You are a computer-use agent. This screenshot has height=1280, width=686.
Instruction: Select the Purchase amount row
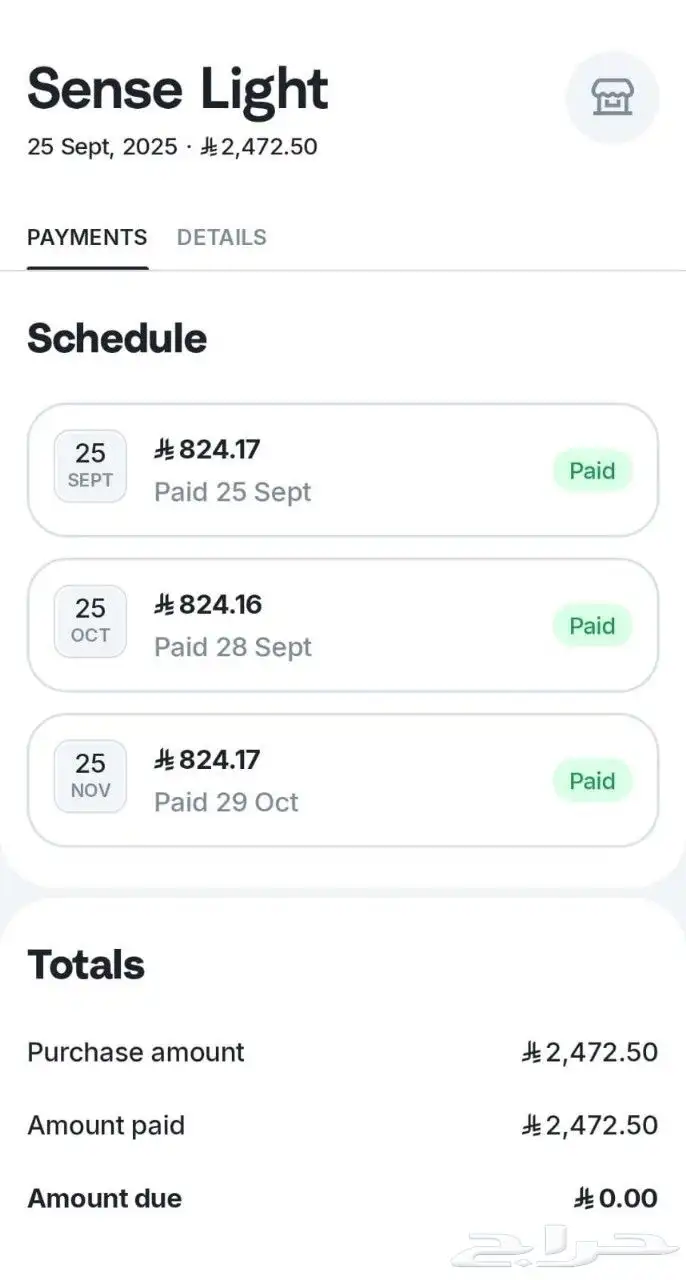tap(342, 1052)
